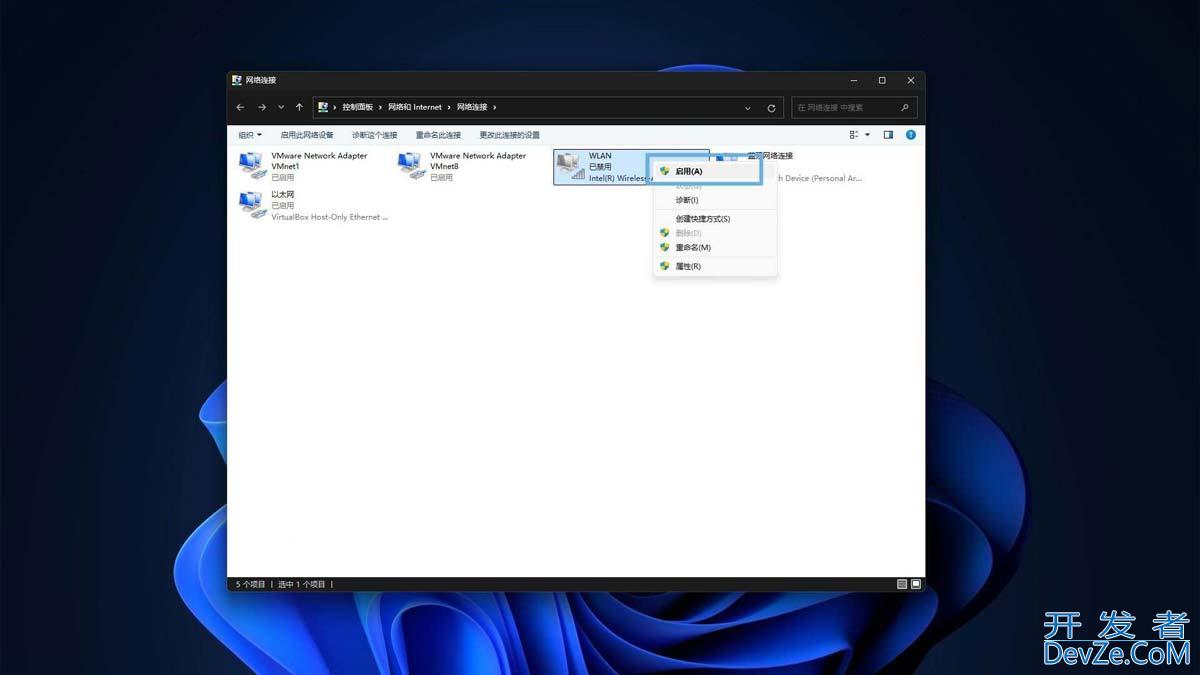Click 控制面板 in the address breadcrumb
Screen dimensions: 1200x675
click(x=357, y=107)
